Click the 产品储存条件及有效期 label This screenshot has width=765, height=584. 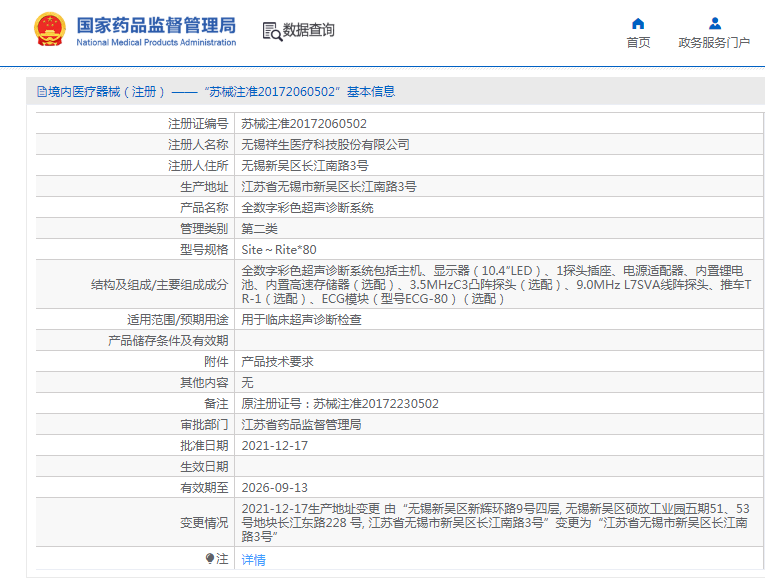coord(168,341)
